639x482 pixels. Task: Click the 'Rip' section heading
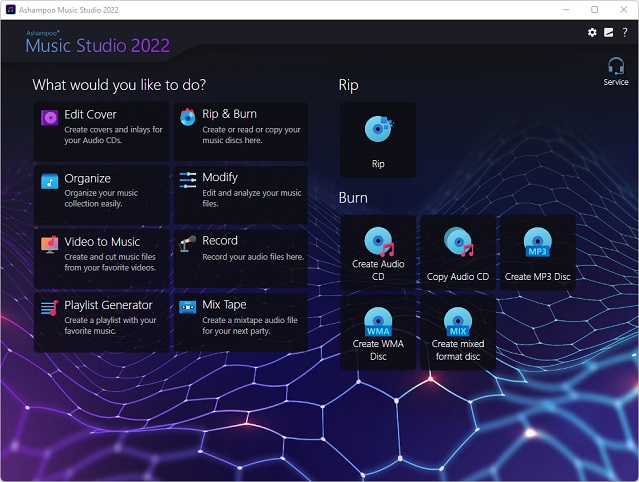tap(348, 85)
